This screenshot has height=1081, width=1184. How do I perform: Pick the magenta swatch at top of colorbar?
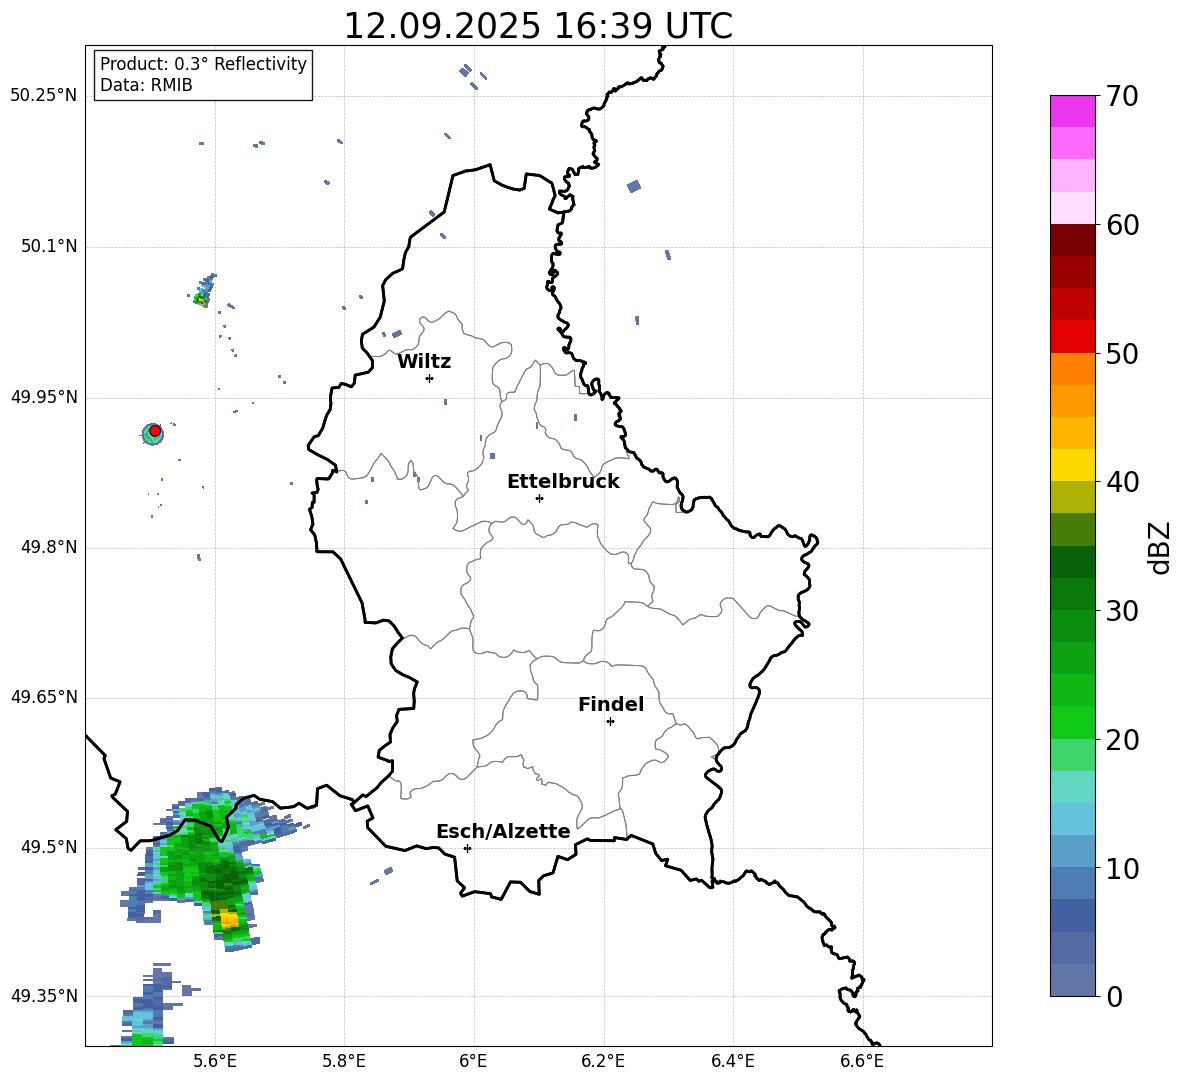coord(1072,111)
